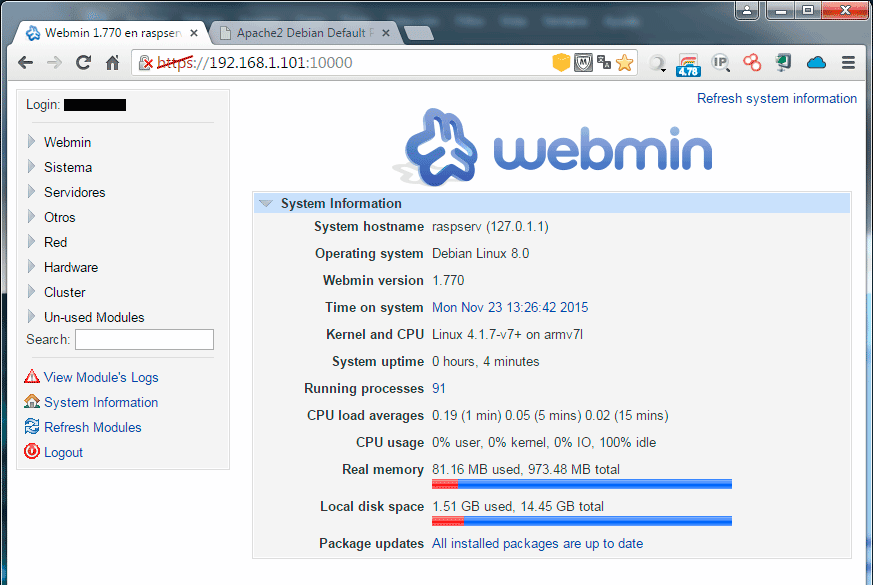Click the browser forward arrow
873x585 pixels.
click(55, 63)
